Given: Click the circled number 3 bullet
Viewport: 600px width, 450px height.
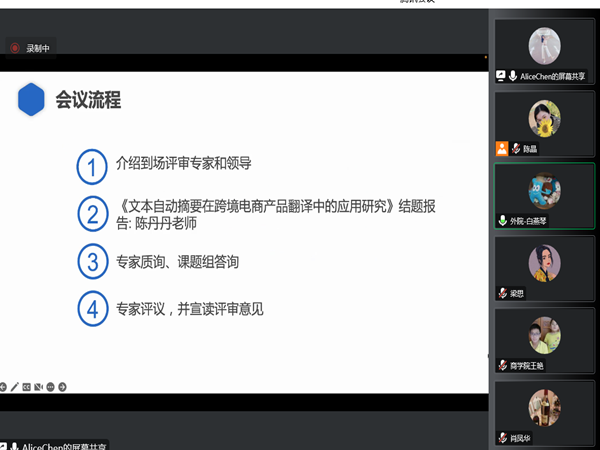Looking at the screenshot, I should click(x=93, y=261).
